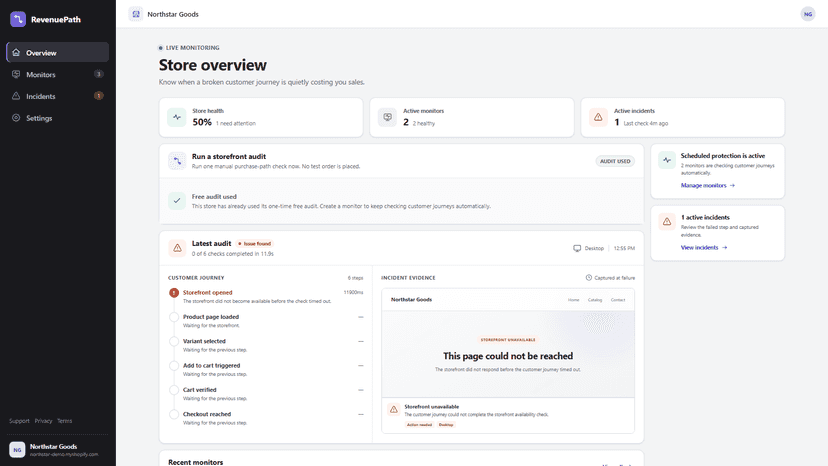Open the Support link
This screenshot has width=828, height=466.
(19, 421)
